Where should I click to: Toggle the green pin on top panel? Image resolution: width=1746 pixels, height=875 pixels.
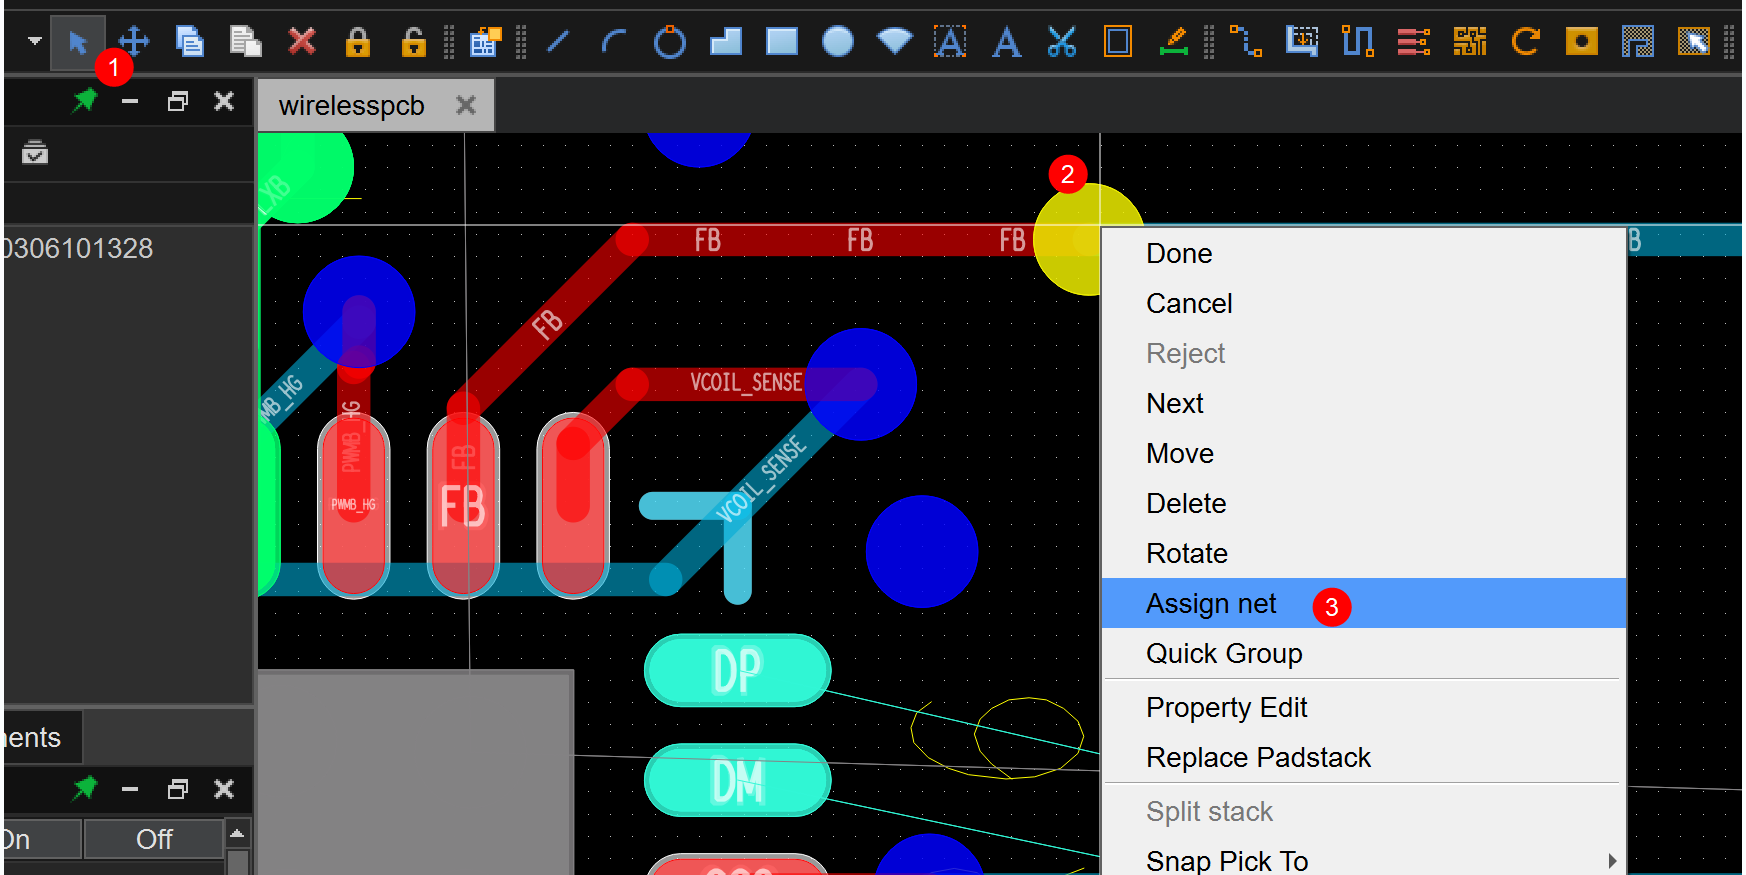(85, 101)
